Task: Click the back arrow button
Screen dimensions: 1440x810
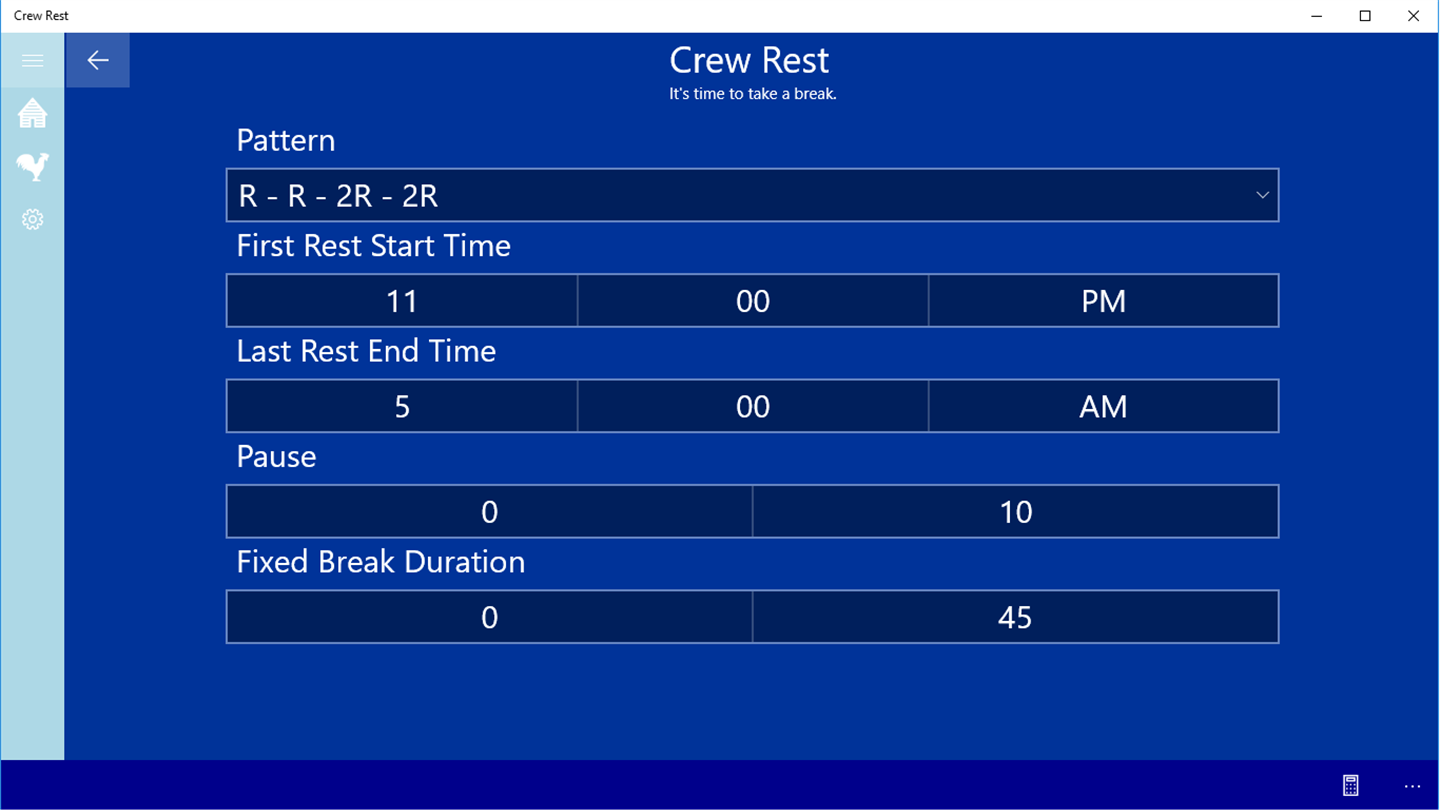Action: 98,61
